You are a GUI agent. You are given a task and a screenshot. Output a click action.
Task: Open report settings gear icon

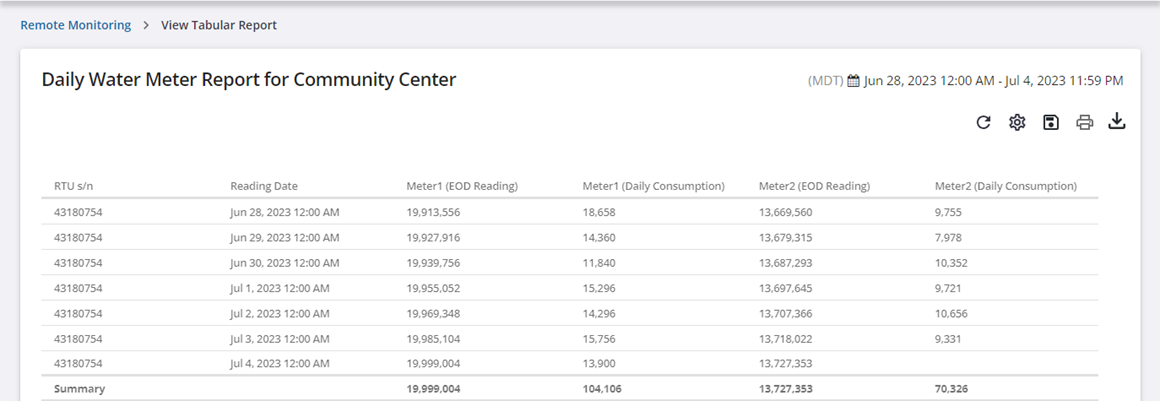pos(1017,122)
